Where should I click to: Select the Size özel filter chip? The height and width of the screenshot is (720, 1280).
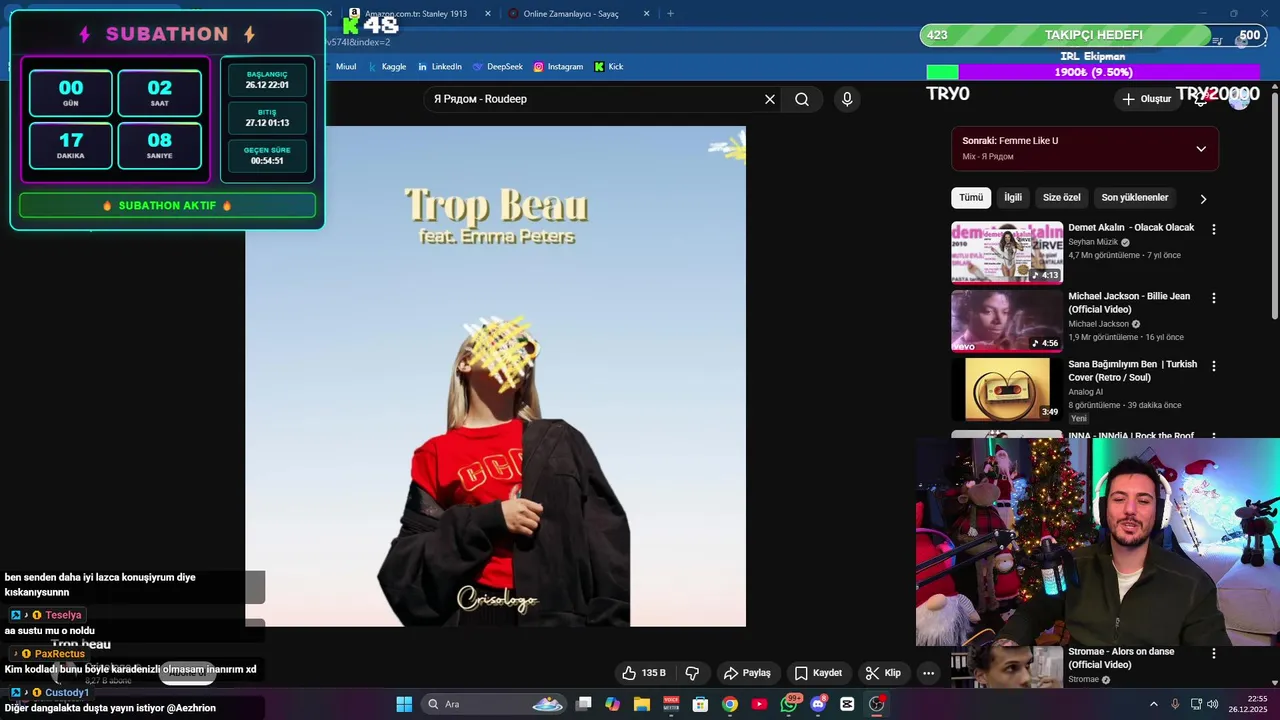(1061, 198)
